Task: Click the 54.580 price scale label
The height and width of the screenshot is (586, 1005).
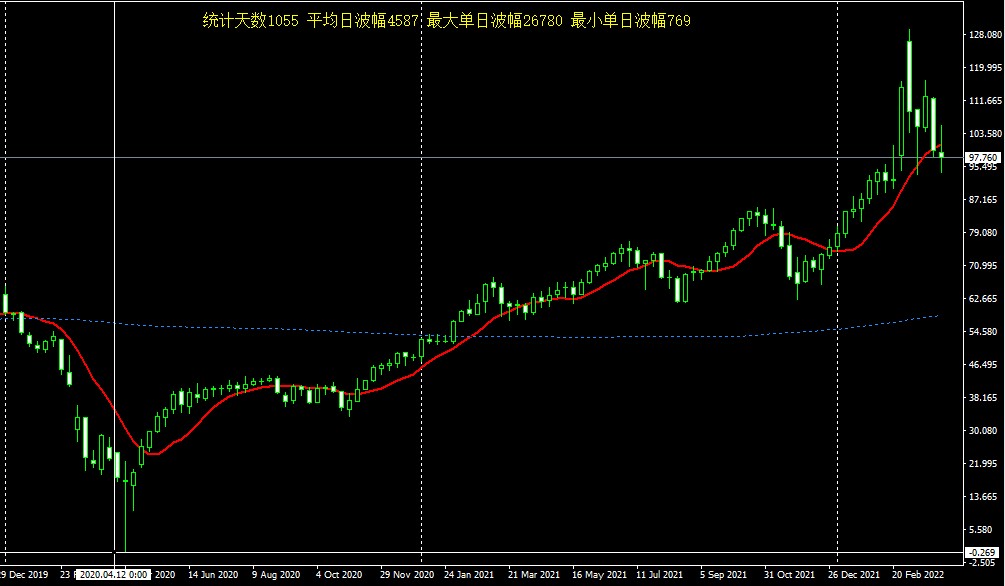Action: (984, 332)
